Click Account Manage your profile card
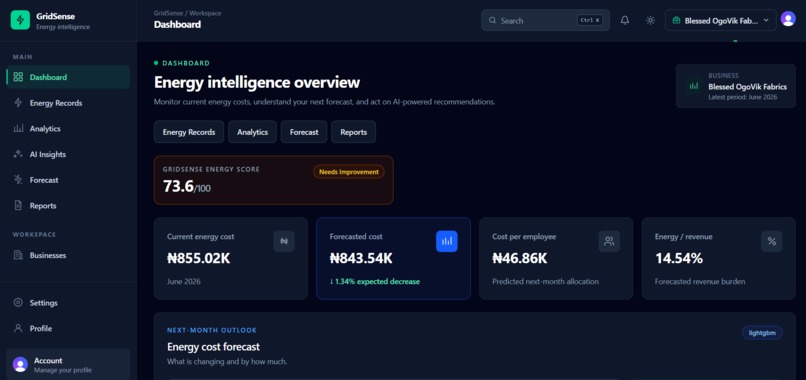Image resolution: width=806 pixels, height=380 pixels. pyautogui.click(x=68, y=364)
